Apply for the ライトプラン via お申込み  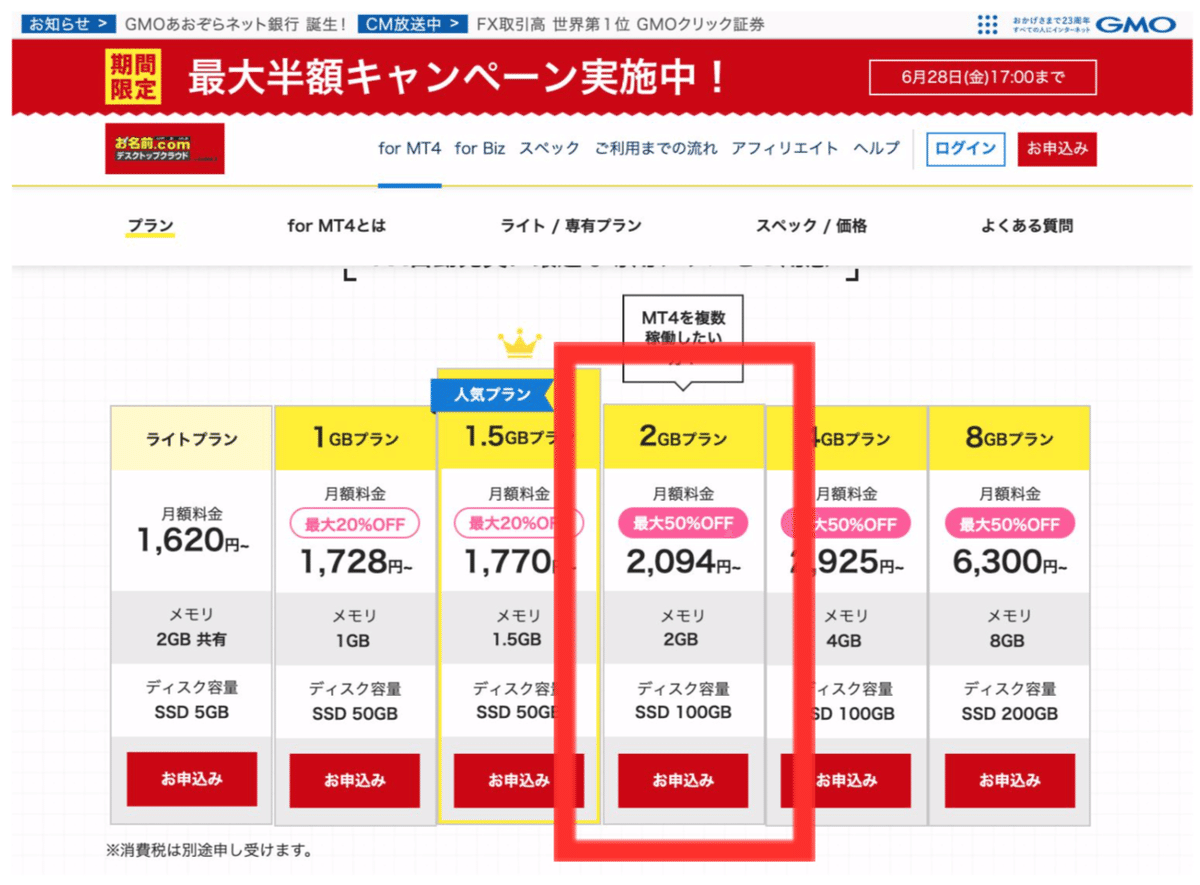pos(192,779)
